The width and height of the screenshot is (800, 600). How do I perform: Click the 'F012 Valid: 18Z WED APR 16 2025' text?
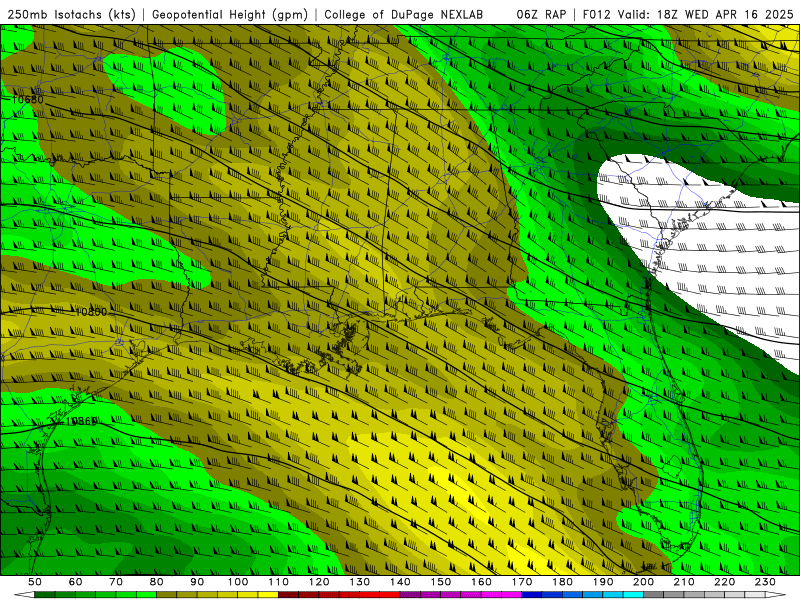coord(688,14)
